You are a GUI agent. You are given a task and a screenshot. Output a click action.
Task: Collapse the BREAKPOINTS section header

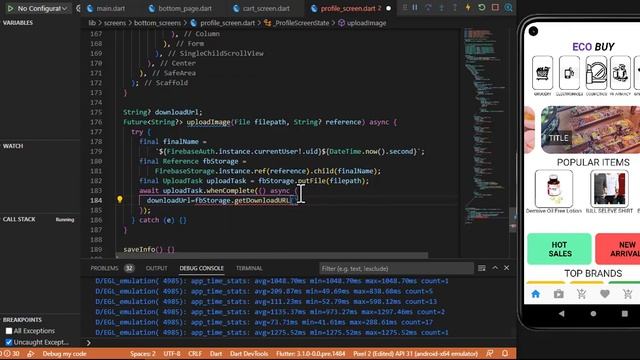(22, 320)
